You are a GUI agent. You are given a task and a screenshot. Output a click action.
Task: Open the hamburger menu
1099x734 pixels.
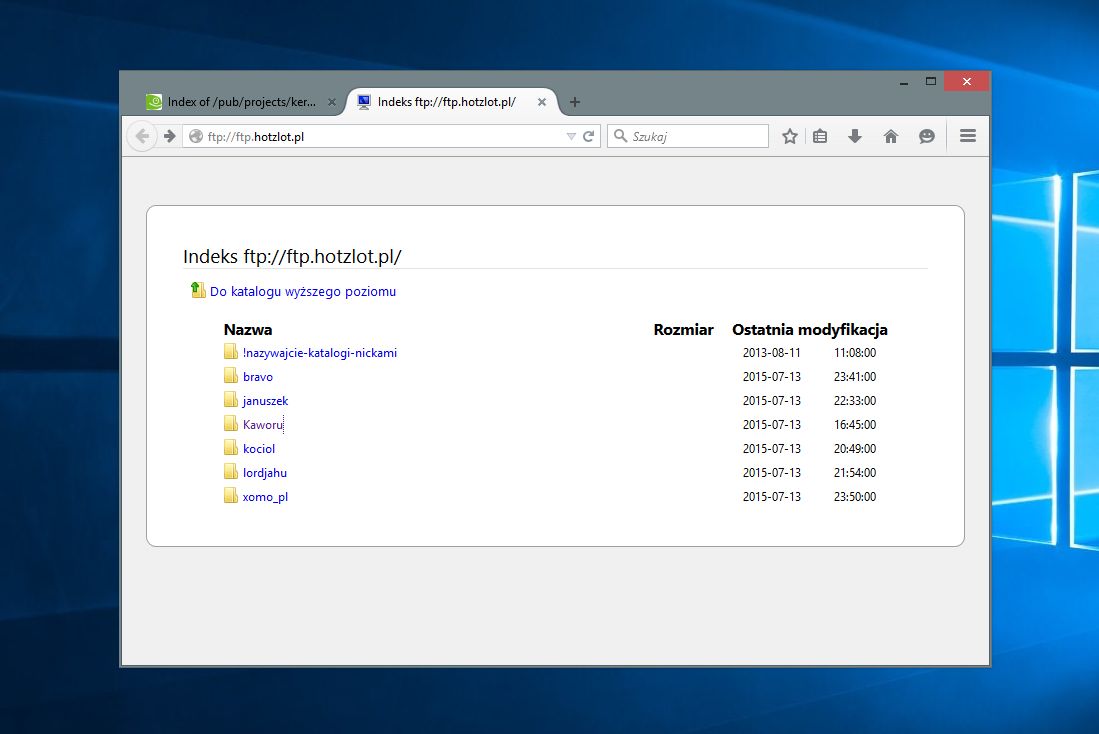(x=967, y=136)
